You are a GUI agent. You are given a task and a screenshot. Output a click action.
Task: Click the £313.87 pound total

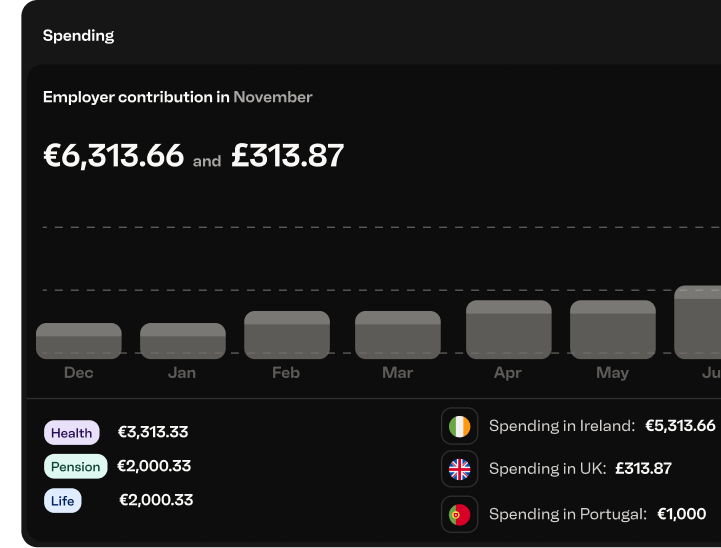tap(287, 156)
